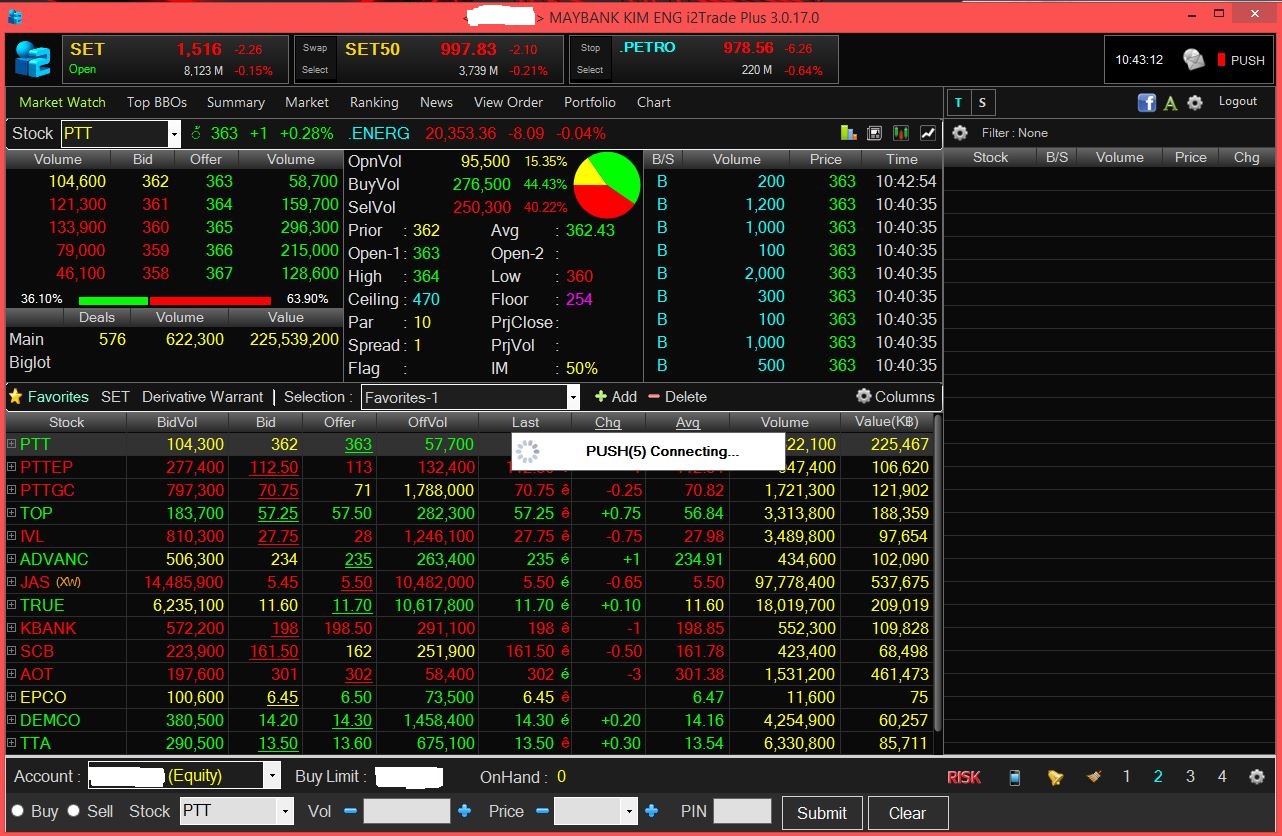Open the gear icon next to Filter: None
Image resolution: width=1282 pixels, height=836 pixels.
click(960, 133)
